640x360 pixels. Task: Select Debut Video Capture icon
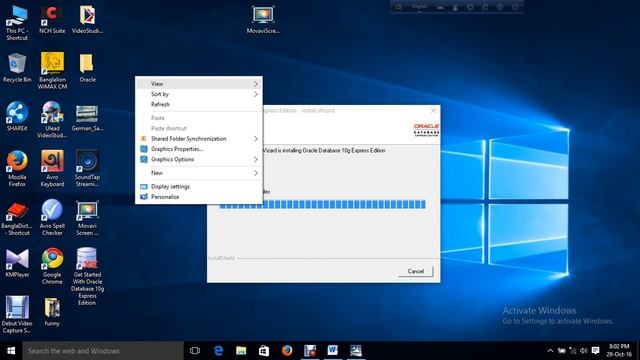click(x=17, y=315)
